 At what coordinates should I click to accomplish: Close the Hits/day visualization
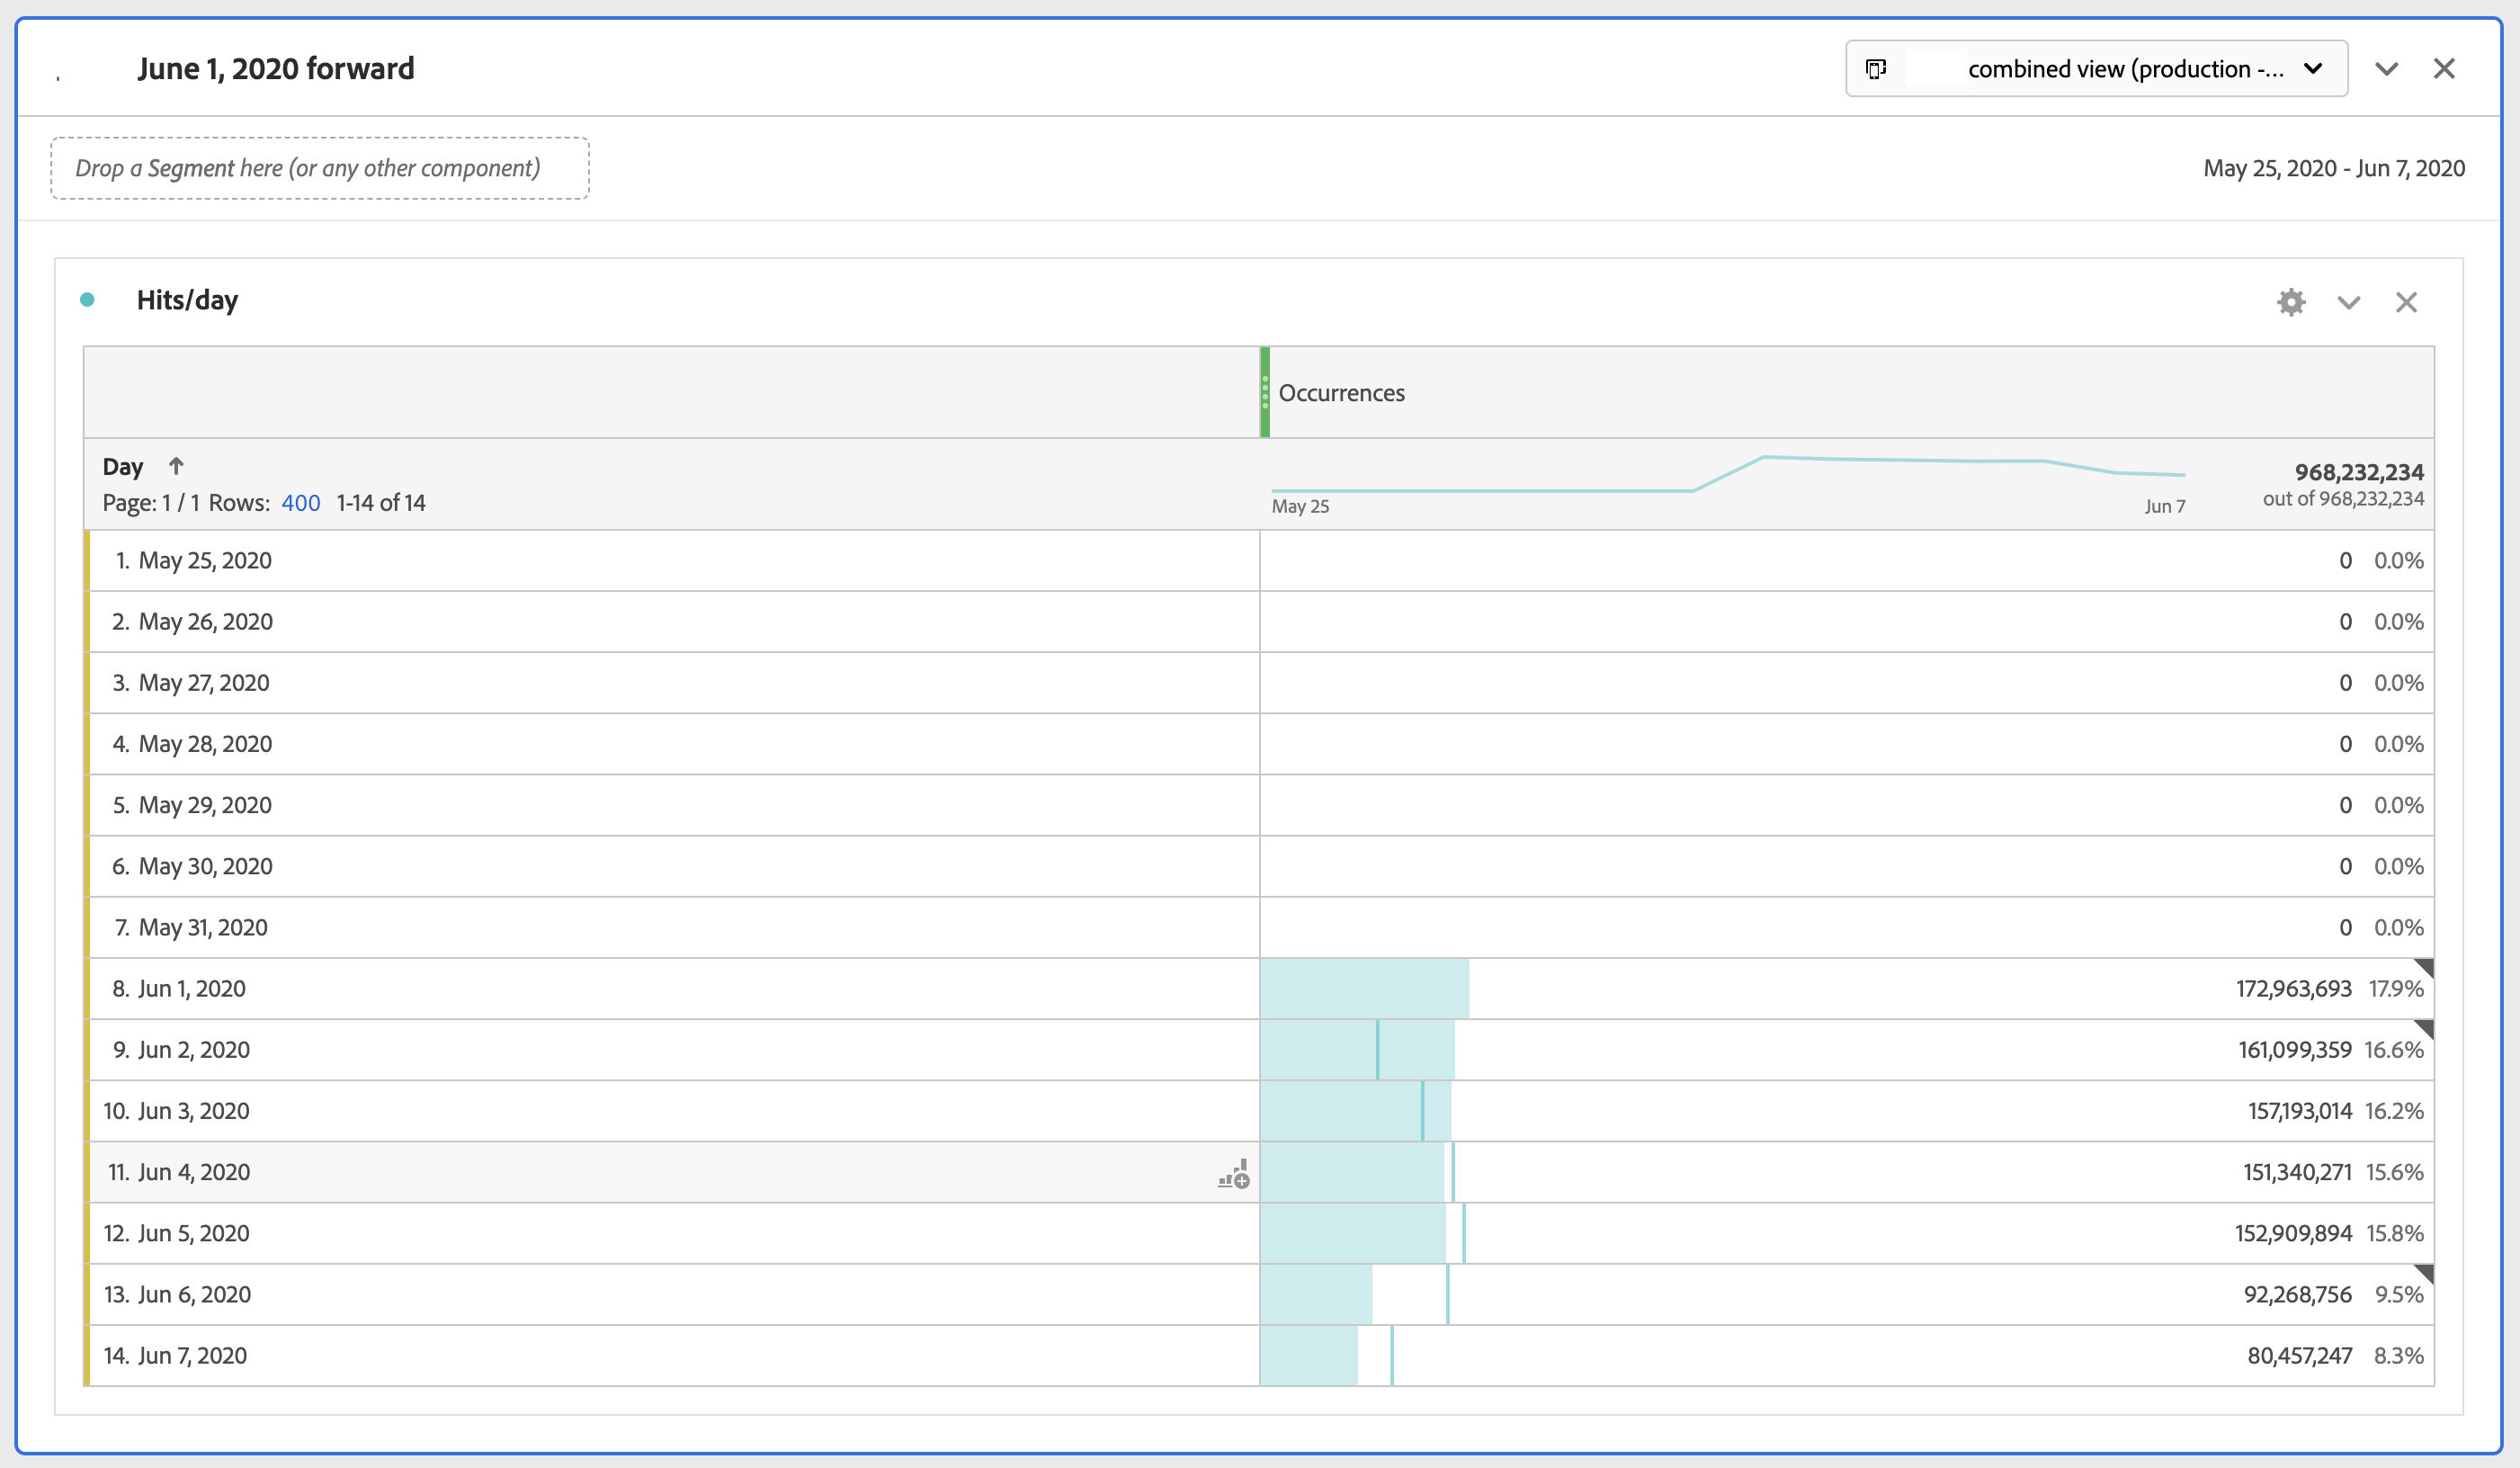click(2406, 302)
